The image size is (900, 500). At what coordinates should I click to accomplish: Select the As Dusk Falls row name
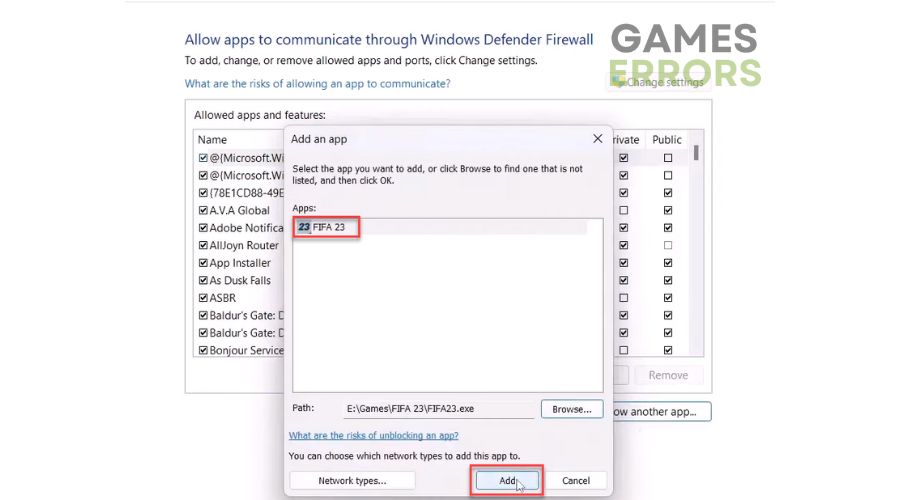(240, 281)
